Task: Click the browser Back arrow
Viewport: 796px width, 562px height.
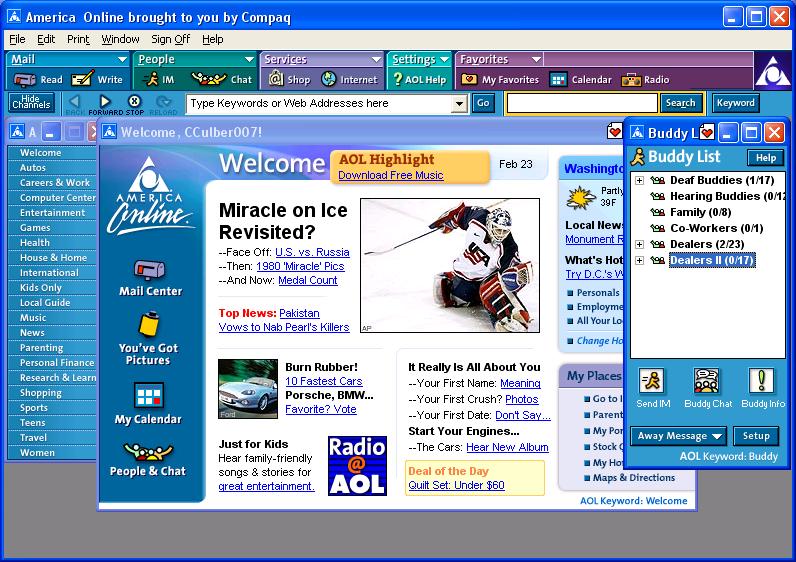Action: [75, 104]
